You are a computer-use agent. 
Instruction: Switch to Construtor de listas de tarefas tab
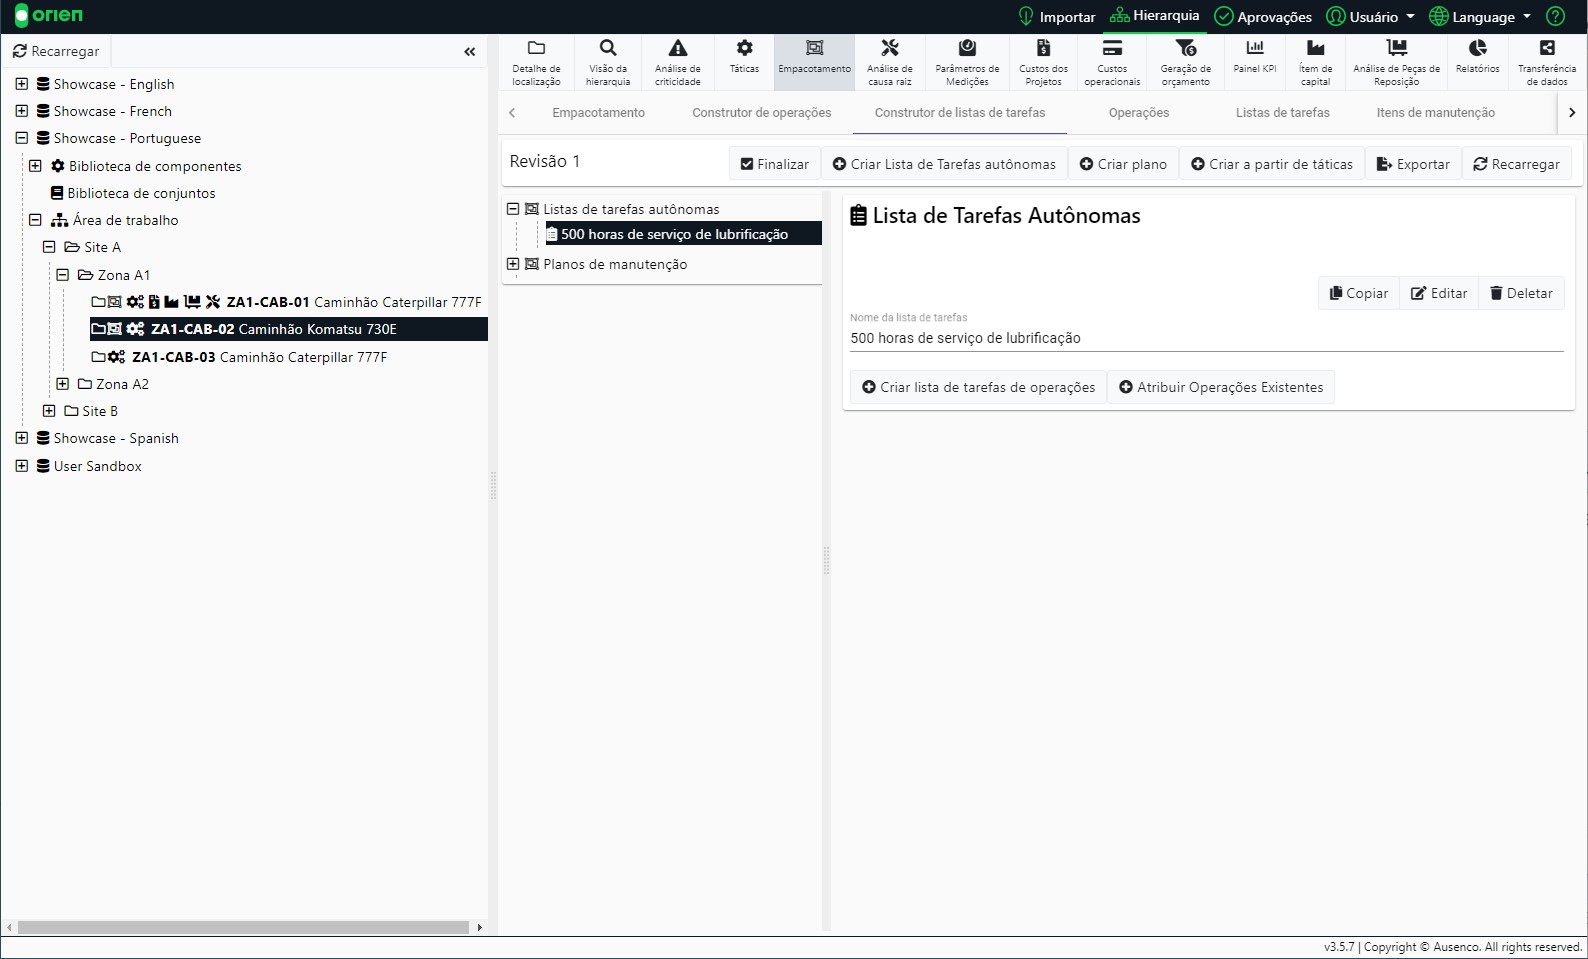pos(960,113)
